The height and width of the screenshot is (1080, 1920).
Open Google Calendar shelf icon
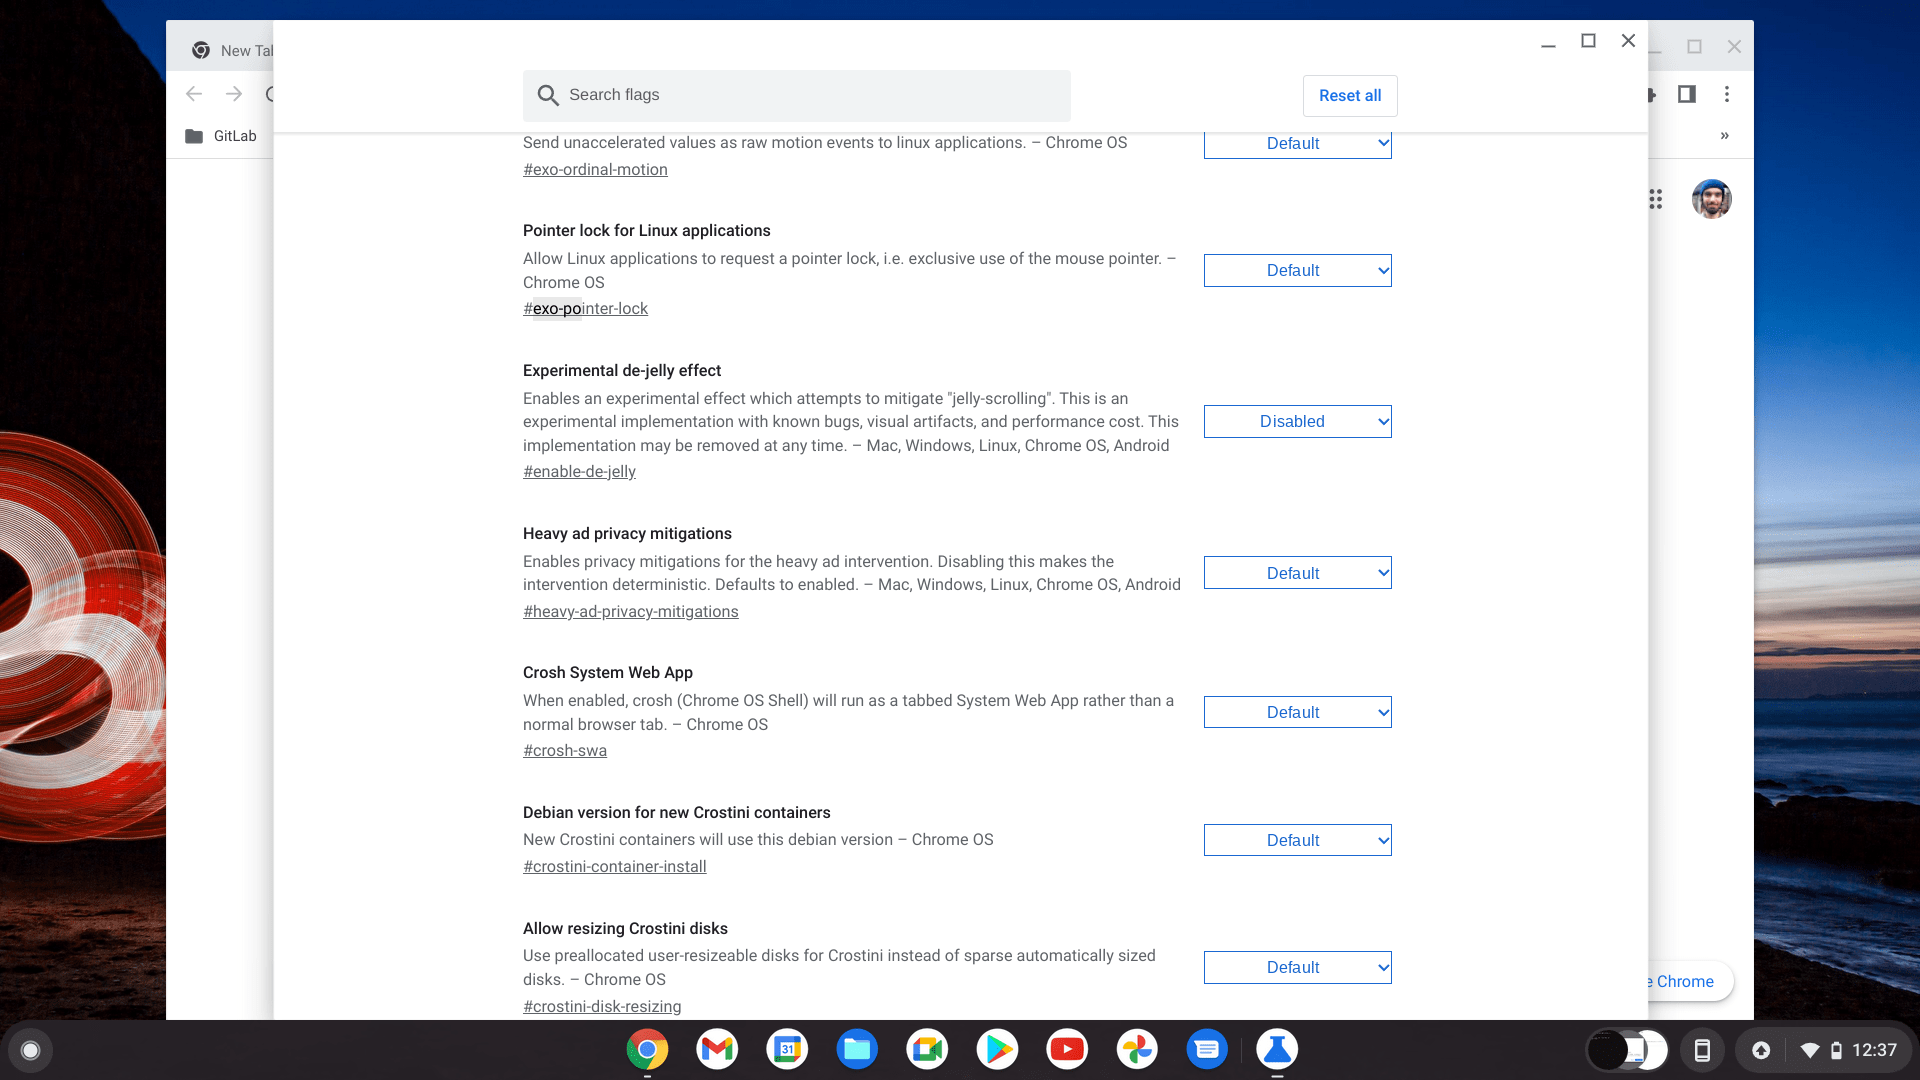tap(787, 1050)
